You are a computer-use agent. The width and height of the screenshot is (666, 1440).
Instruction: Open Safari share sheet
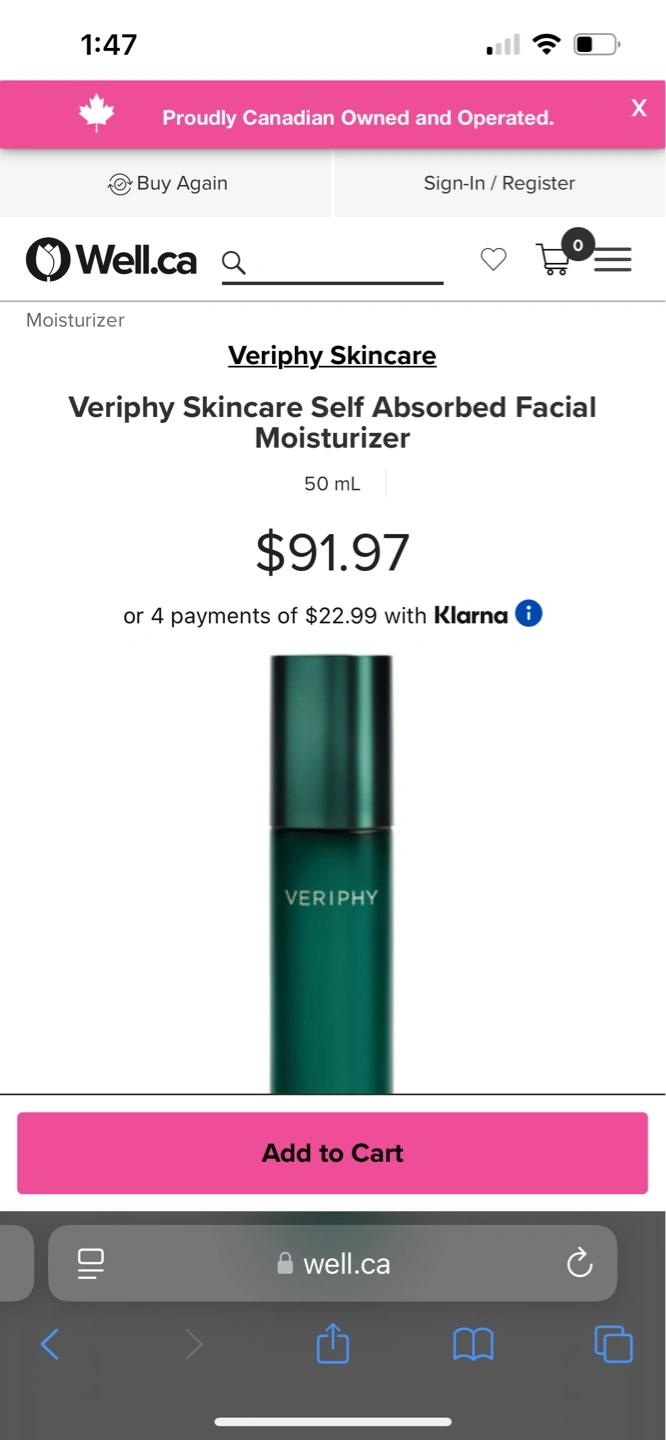333,1343
